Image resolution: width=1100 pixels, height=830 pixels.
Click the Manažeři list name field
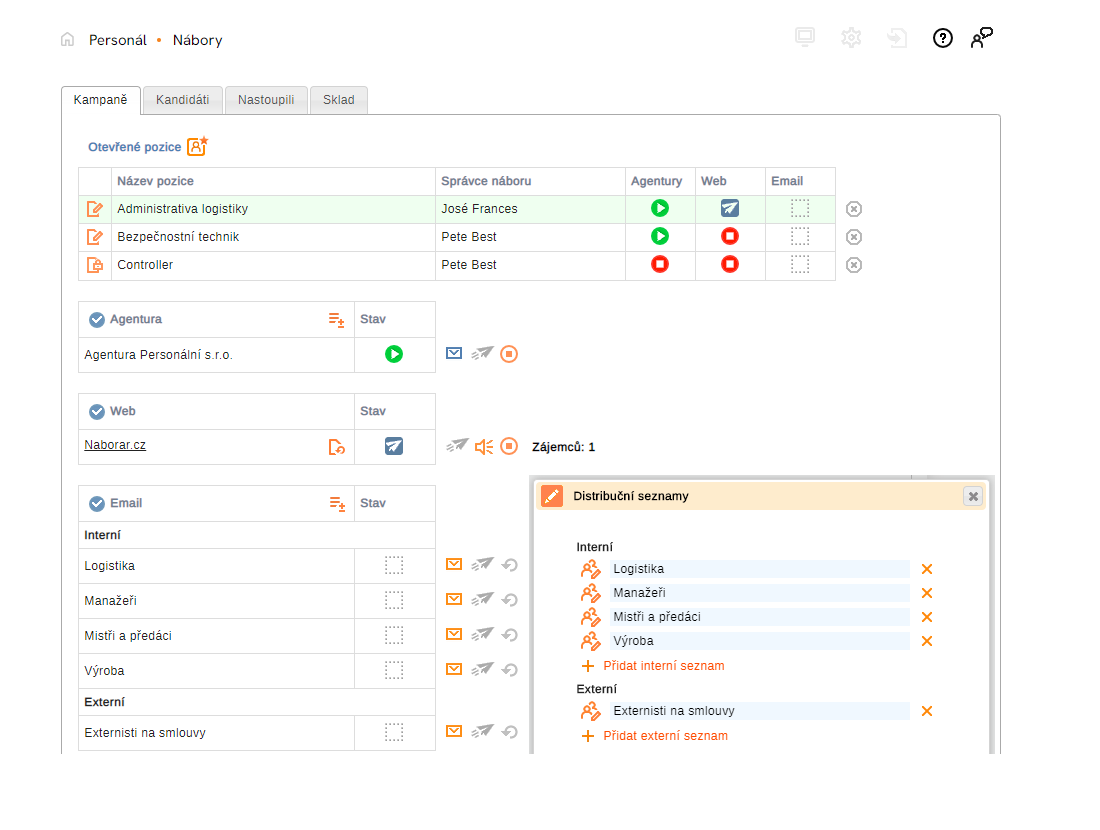pos(760,593)
